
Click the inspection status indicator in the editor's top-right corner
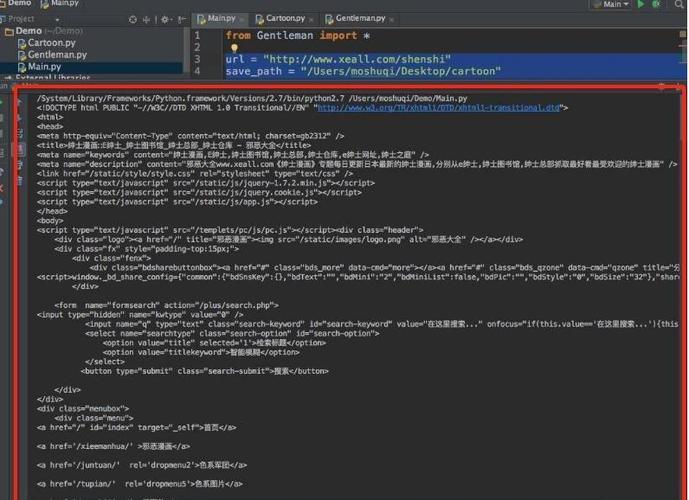tap(682, 34)
